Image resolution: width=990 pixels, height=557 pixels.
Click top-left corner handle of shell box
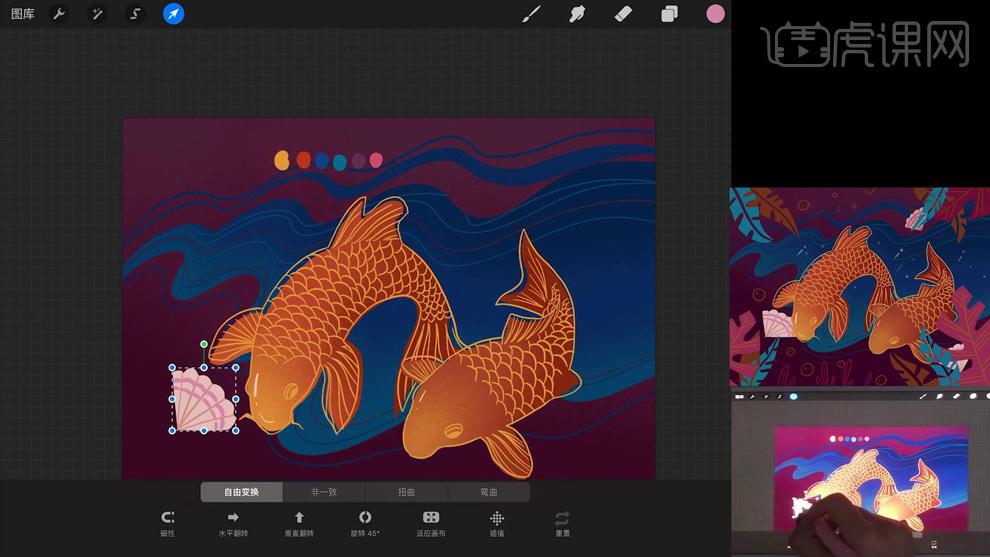tap(172, 368)
